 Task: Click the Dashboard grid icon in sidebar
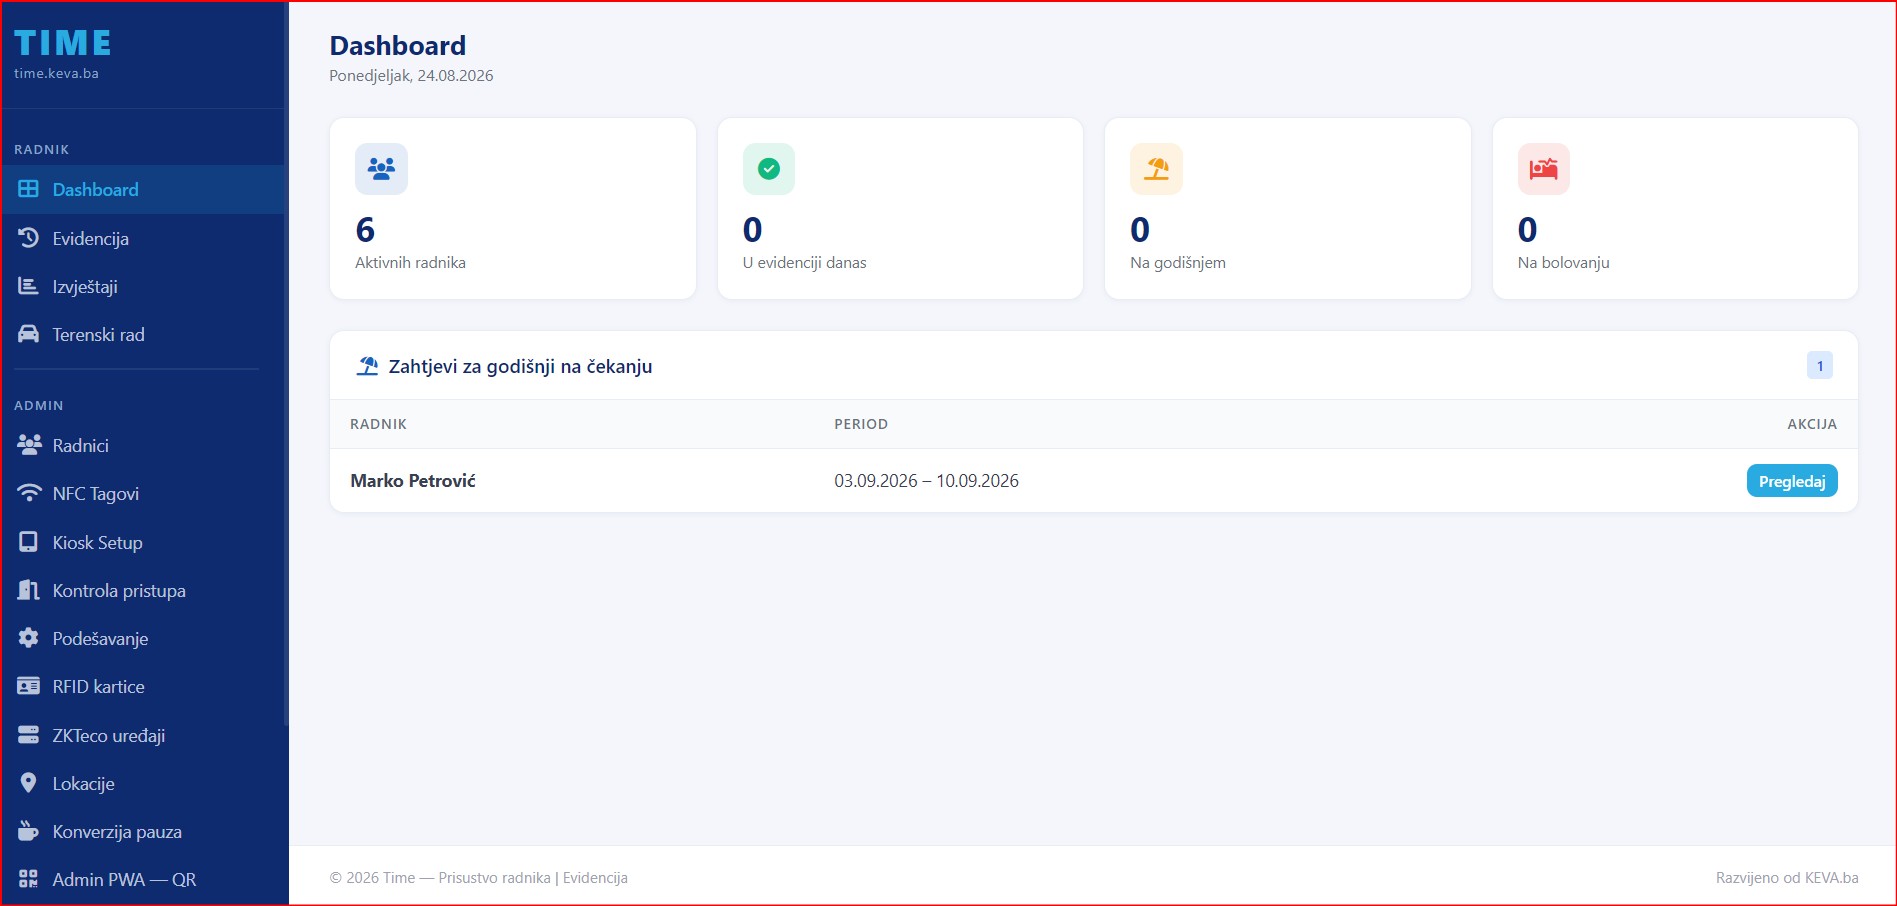(29, 189)
